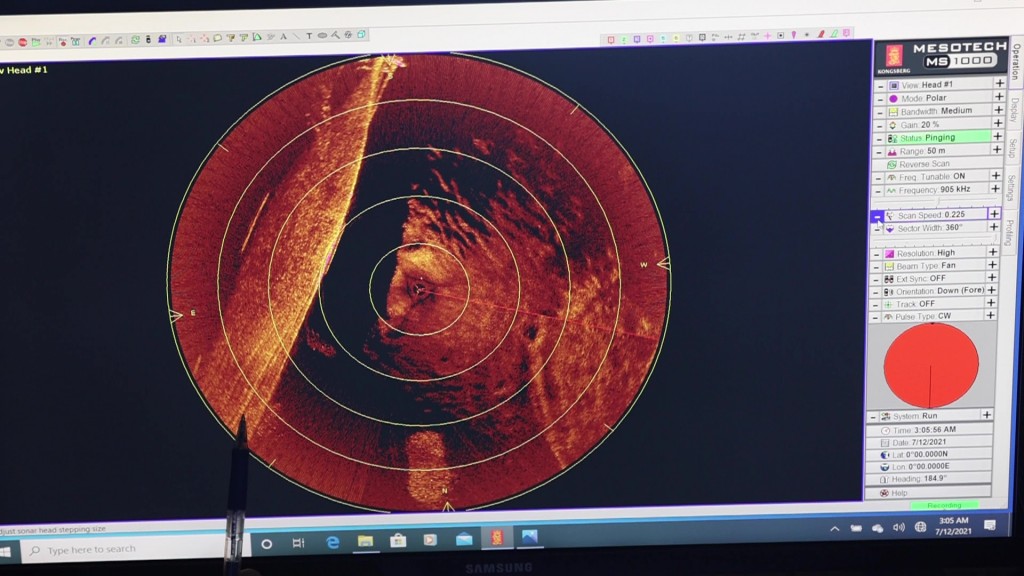Image resolution: width=1024 pixels, height=576 pixels.
Task: Click the red scan sector circle
Action: (931, 364)
